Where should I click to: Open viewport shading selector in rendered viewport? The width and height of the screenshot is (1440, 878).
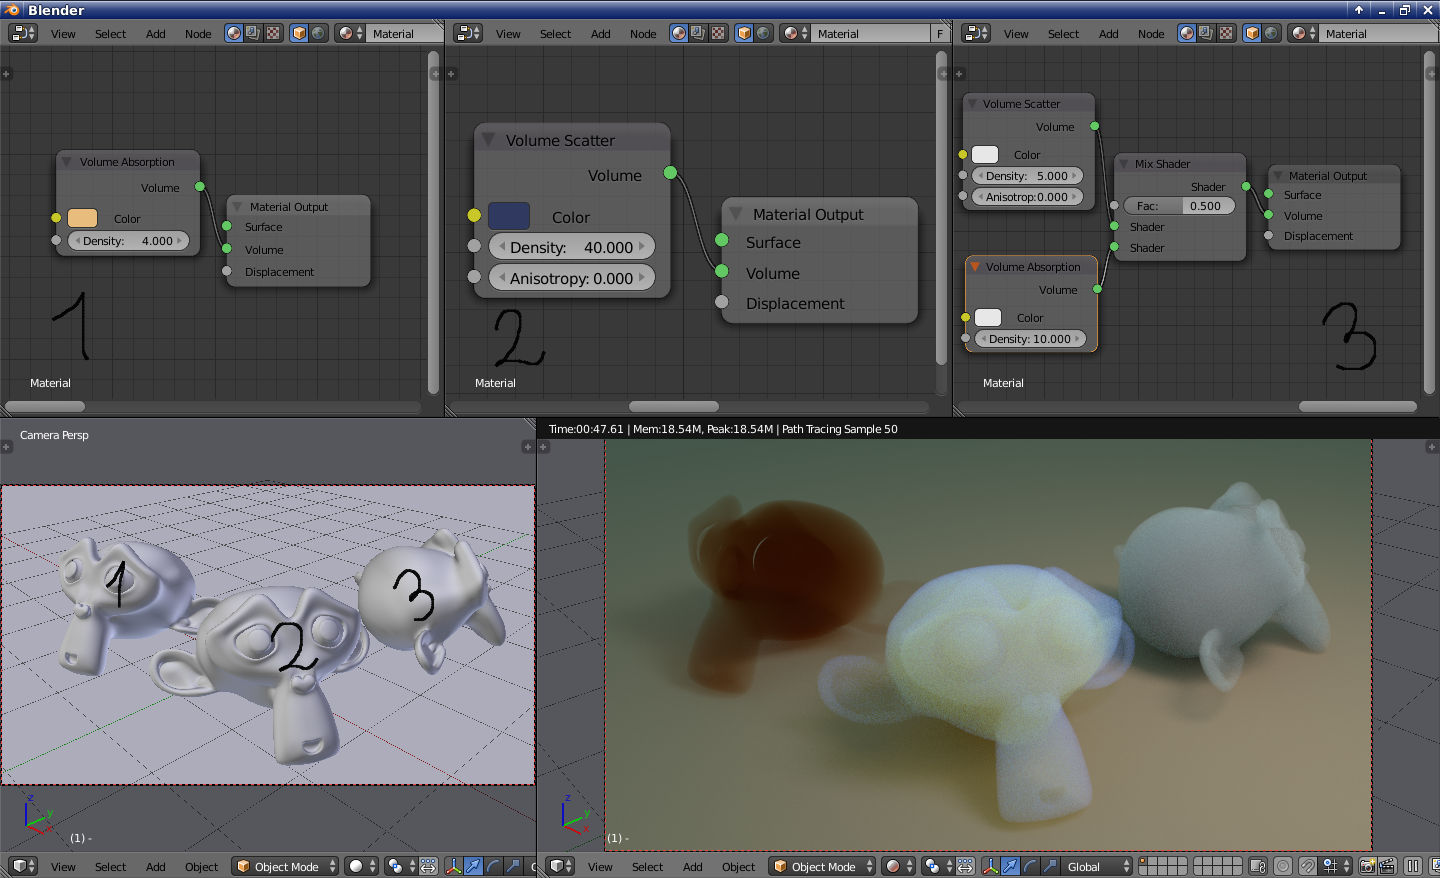(x=899, y=866)
